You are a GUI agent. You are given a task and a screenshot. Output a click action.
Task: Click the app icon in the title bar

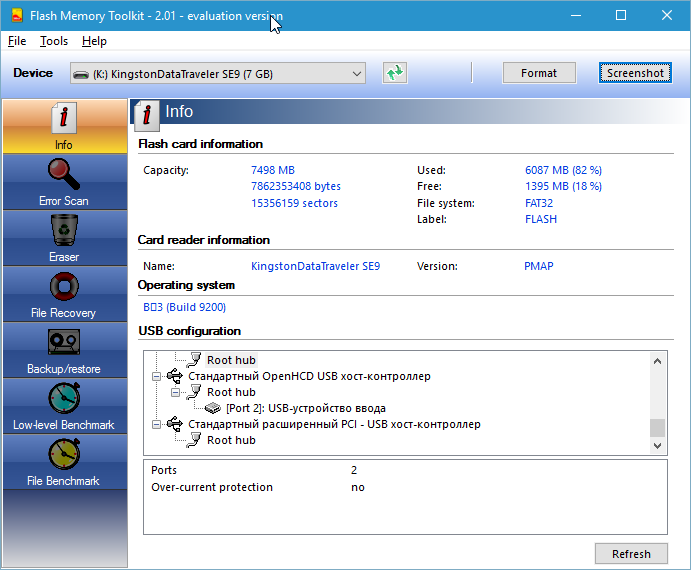pyautogui.click(x=17, y=15)
